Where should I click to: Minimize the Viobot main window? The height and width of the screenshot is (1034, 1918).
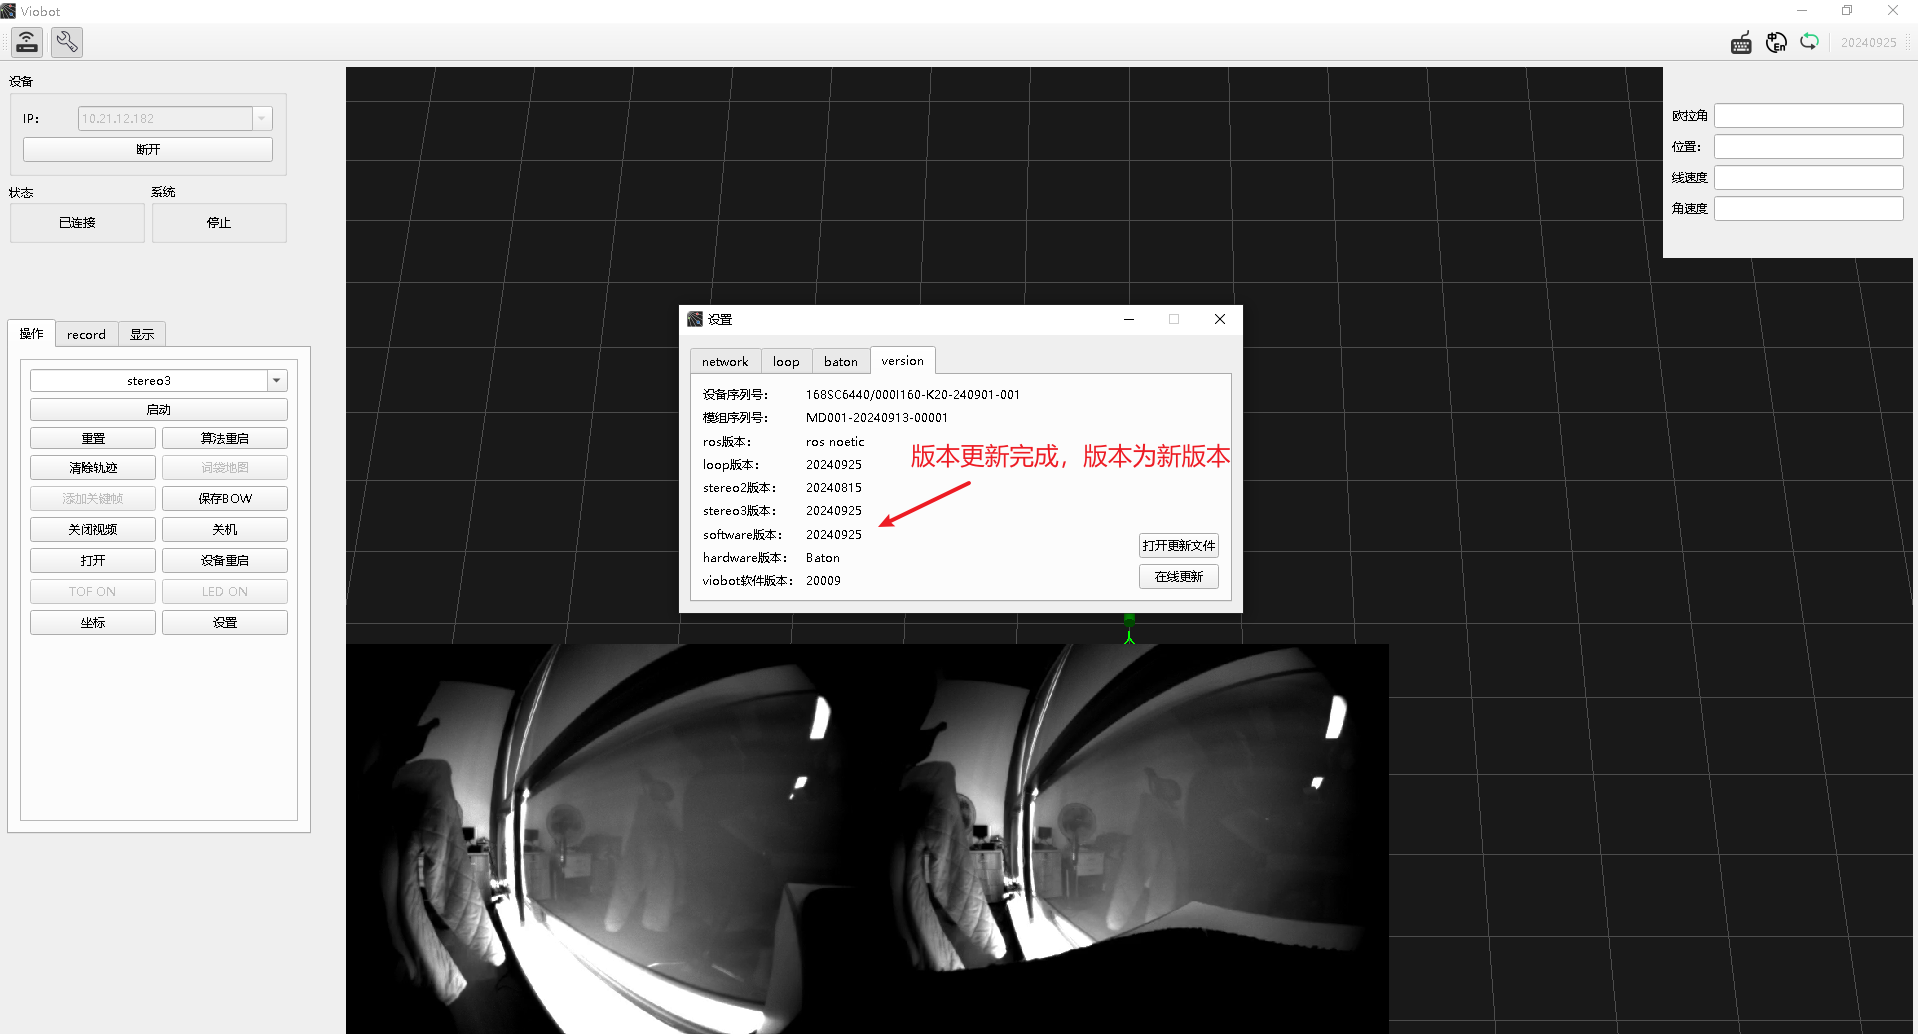[1802, 11]
